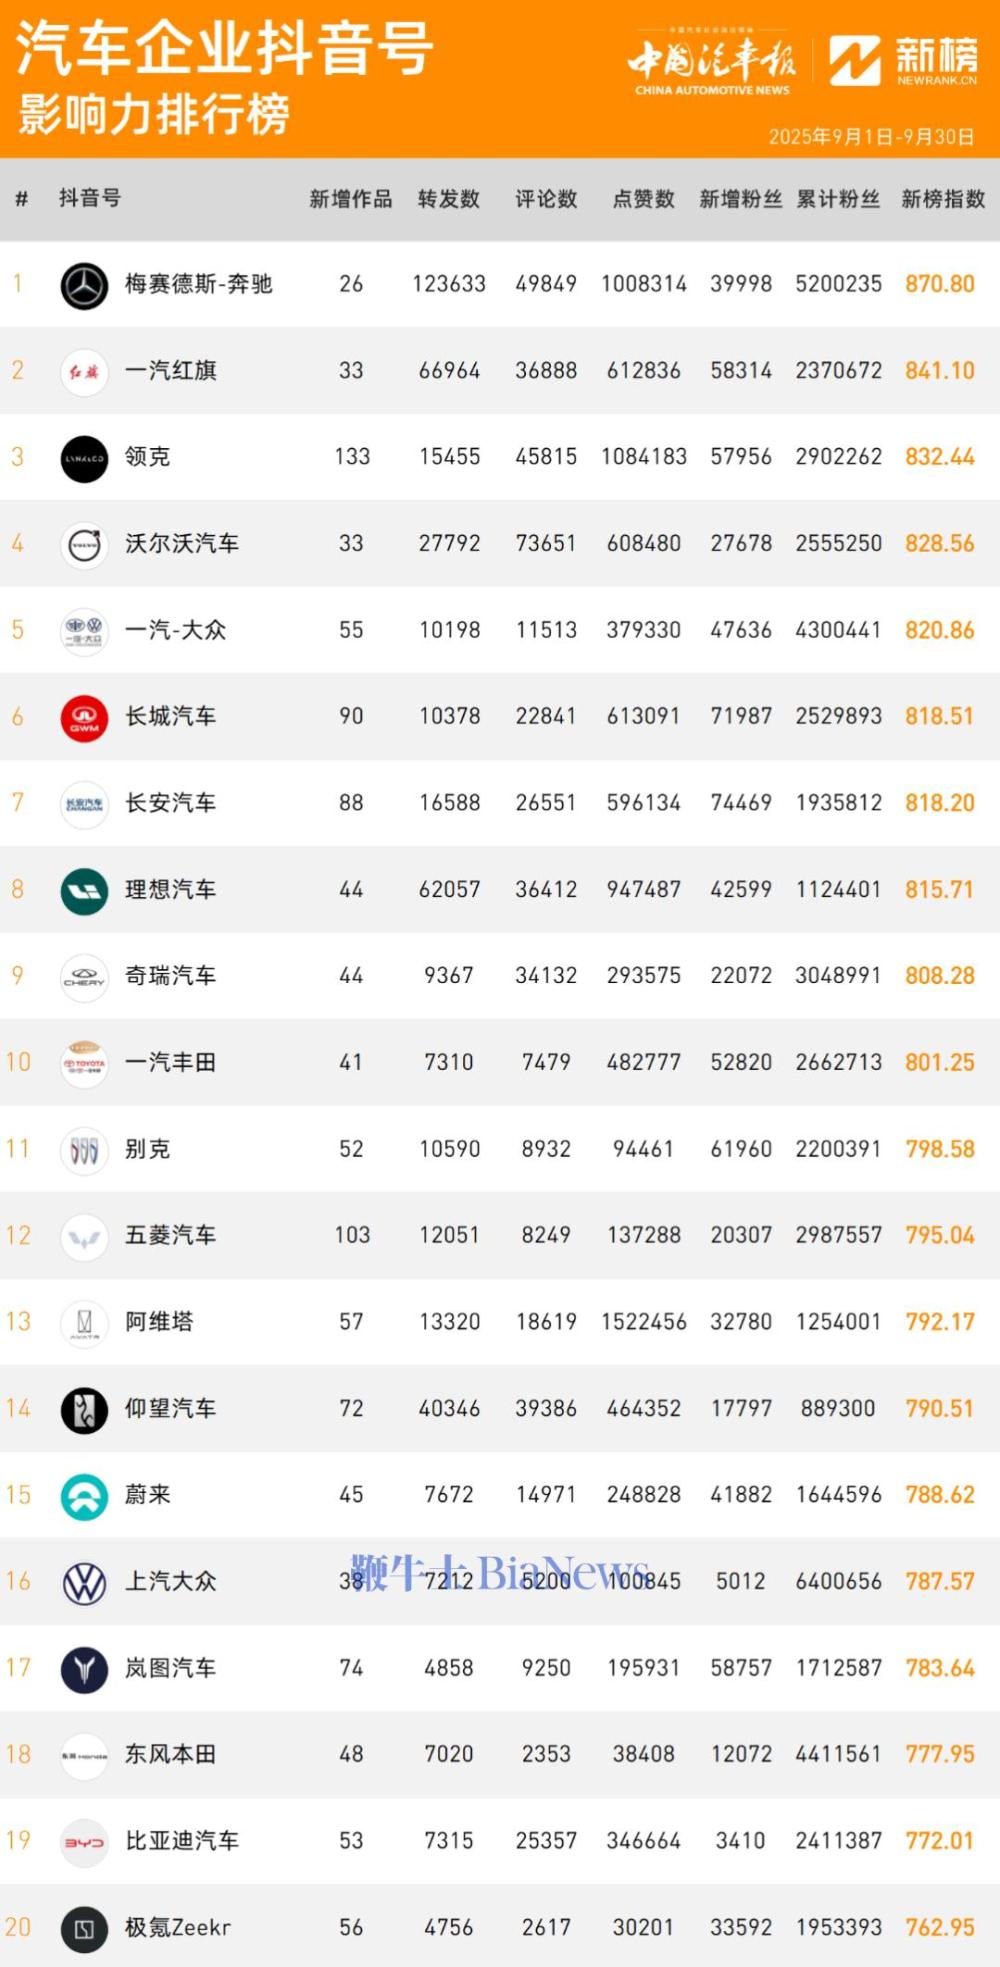The width and height of the screenshot is (1000, 1967).
Task: Click the index score 762.95
Action: 940,1927
